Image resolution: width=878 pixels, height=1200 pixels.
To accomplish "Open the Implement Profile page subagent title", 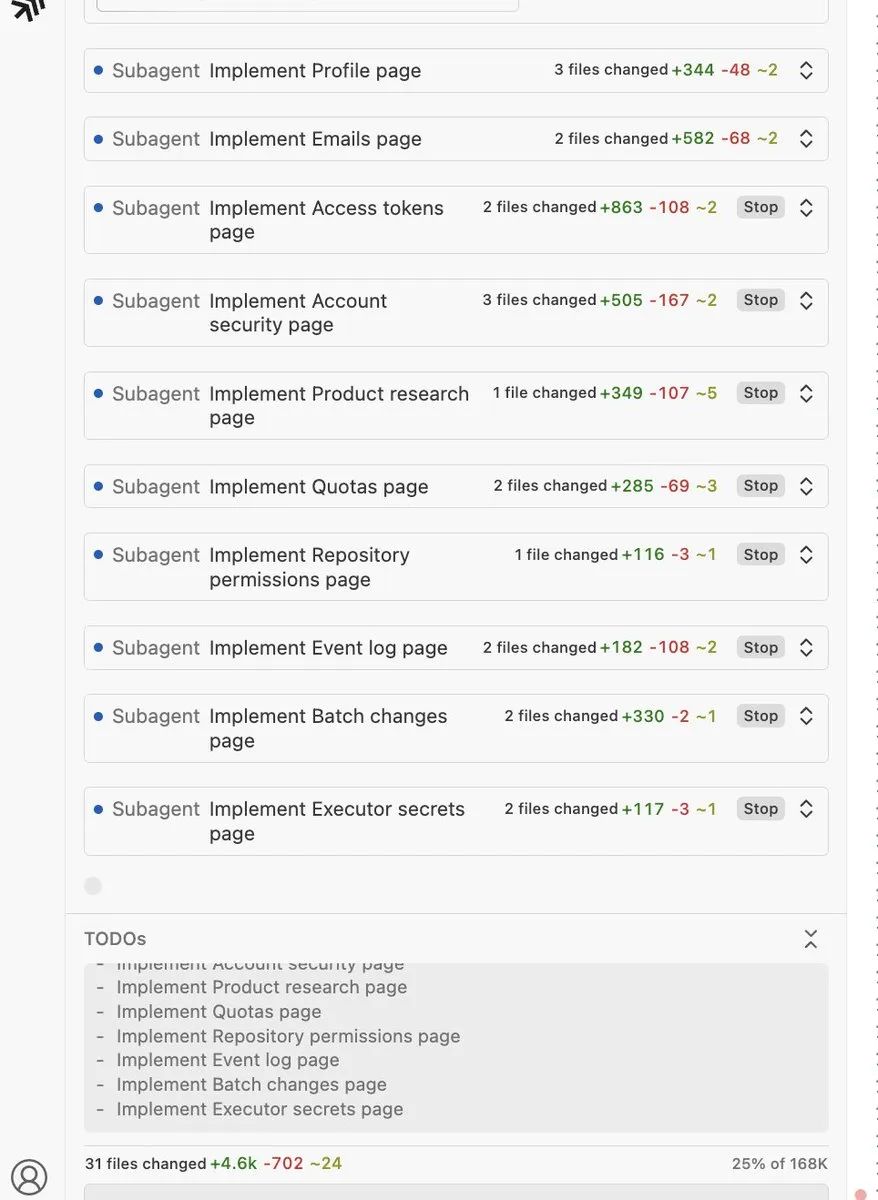I will (314, 71).
